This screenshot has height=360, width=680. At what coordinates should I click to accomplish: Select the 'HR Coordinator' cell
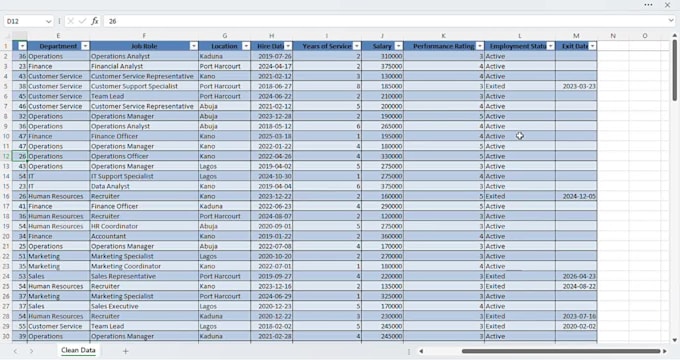[x=144, y=226]
